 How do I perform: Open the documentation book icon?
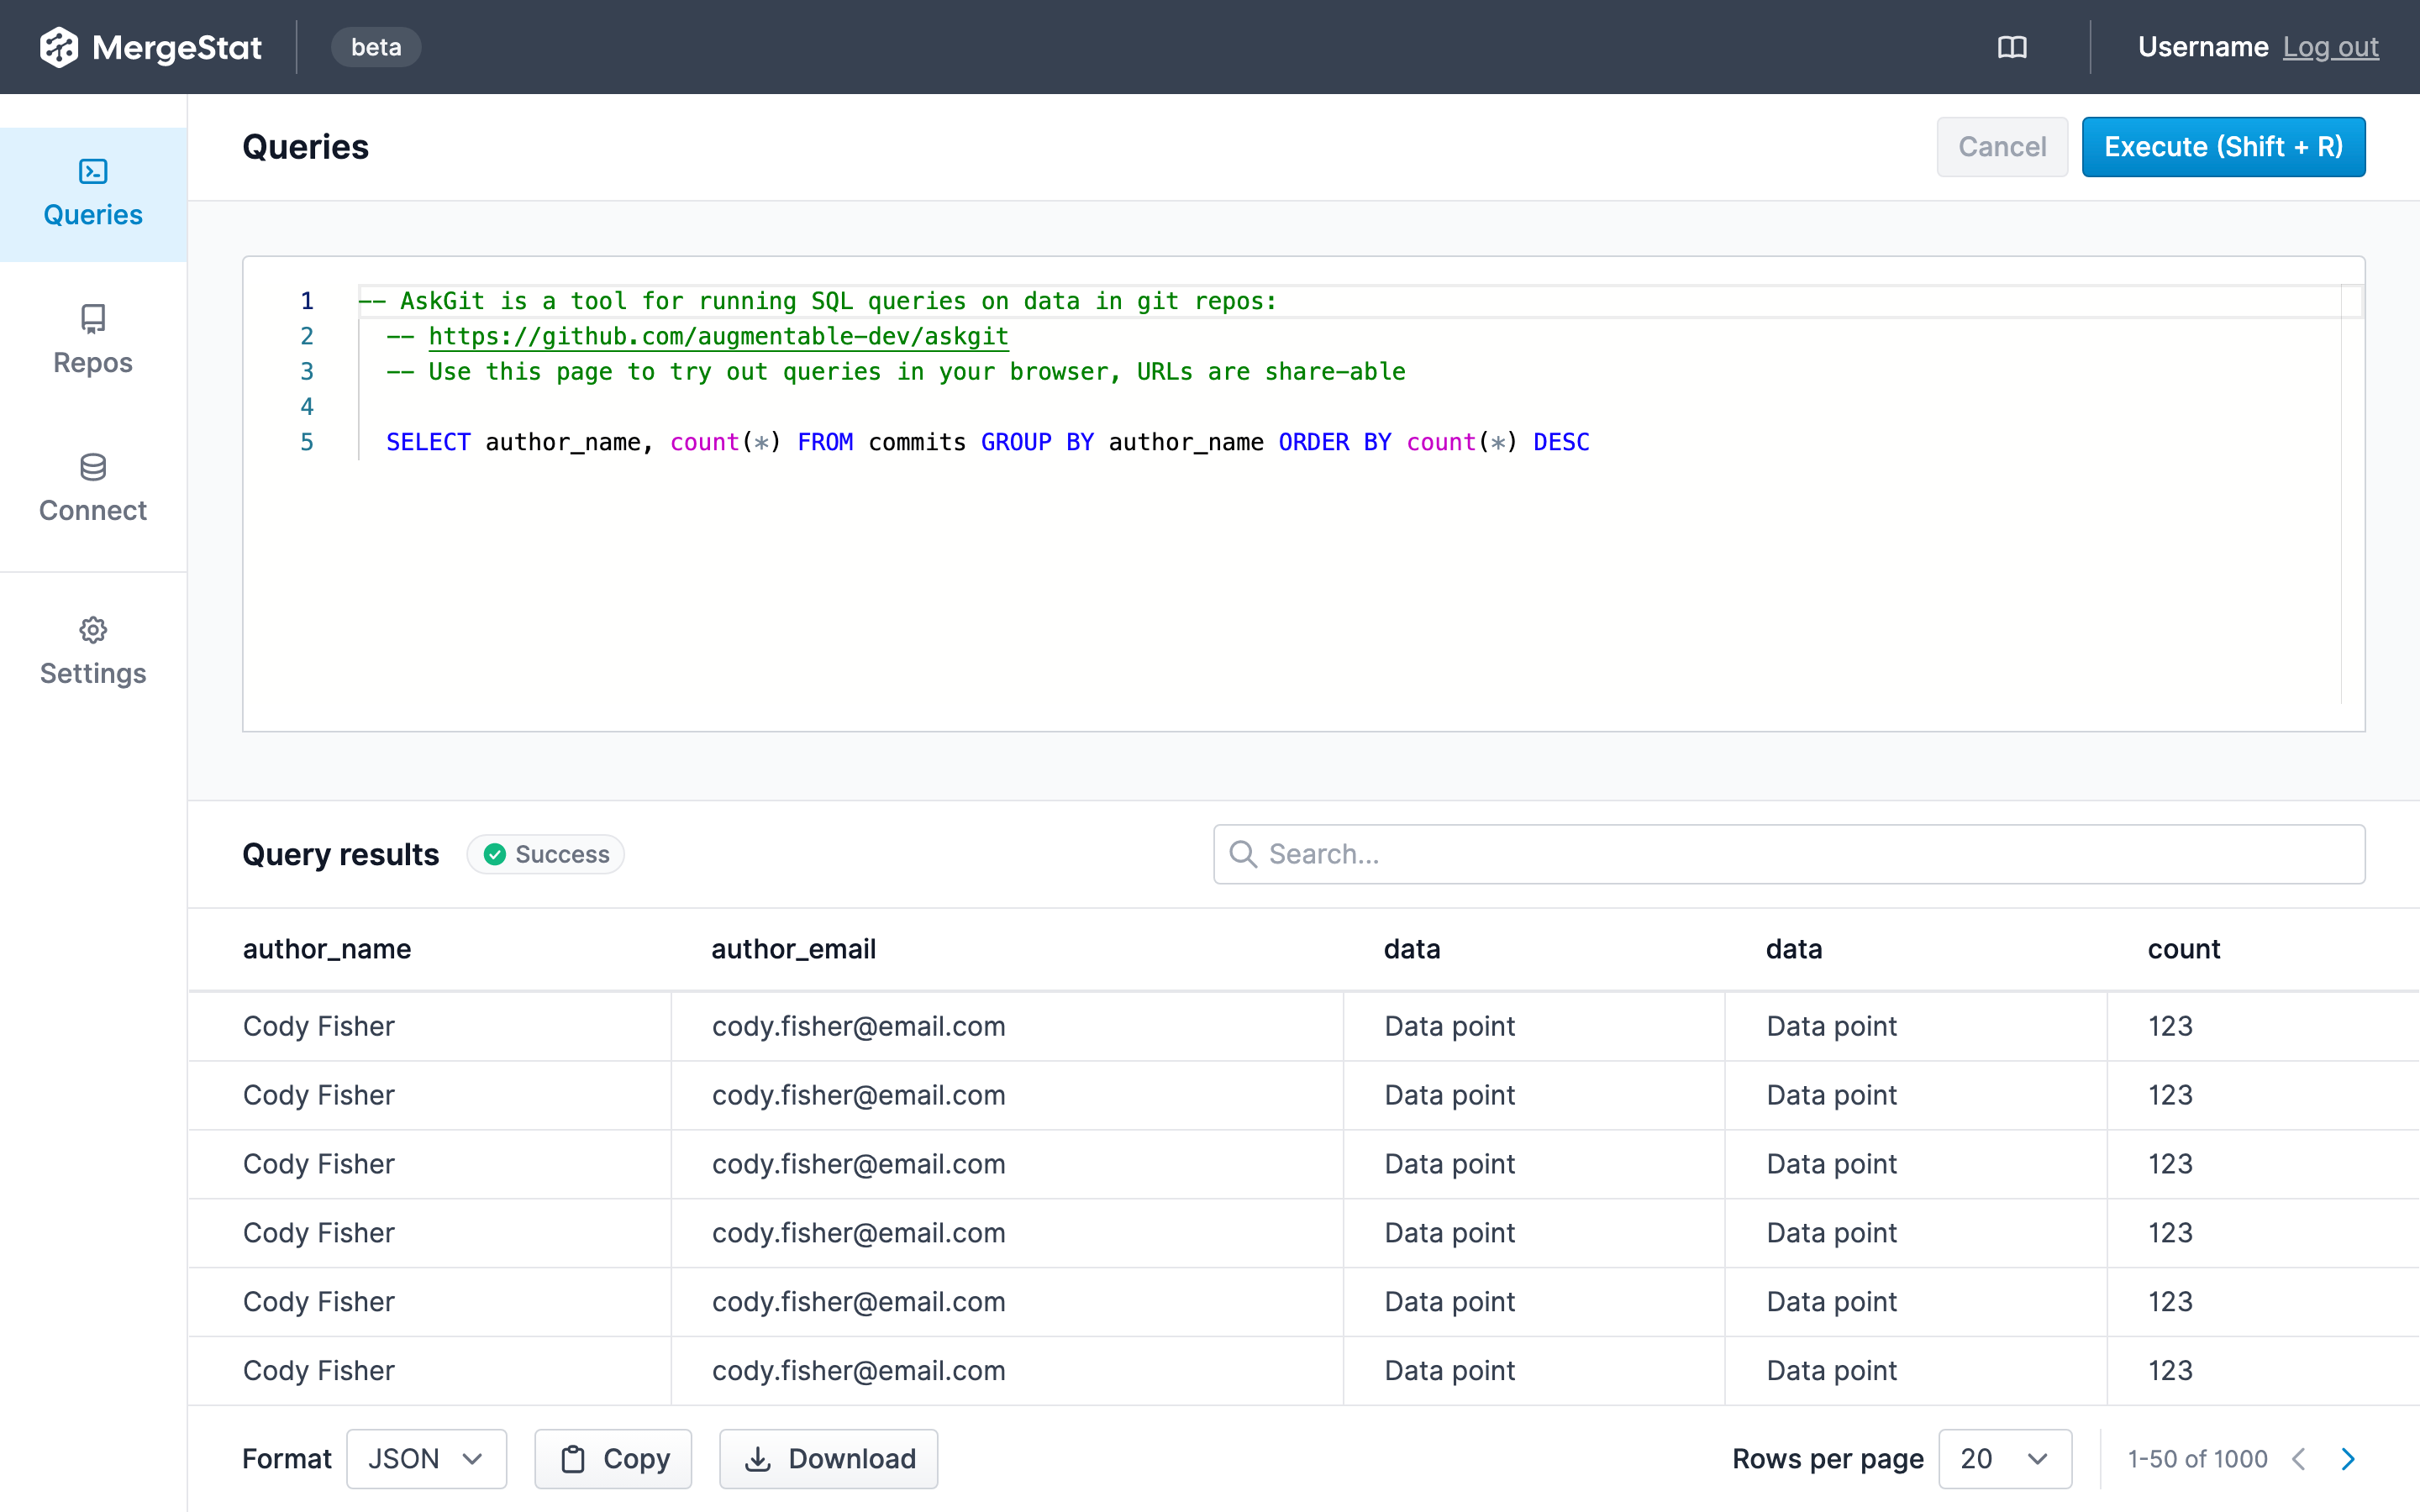[x=2012, y=47]
